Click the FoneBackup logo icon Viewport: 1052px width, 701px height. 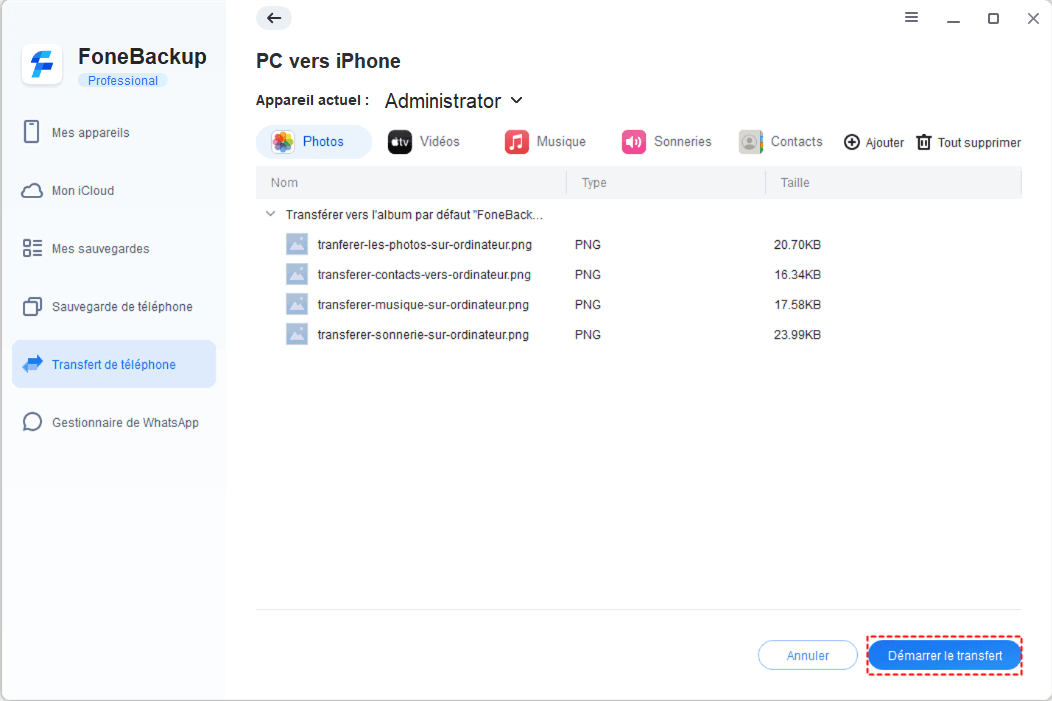click(x=42, y=65)
